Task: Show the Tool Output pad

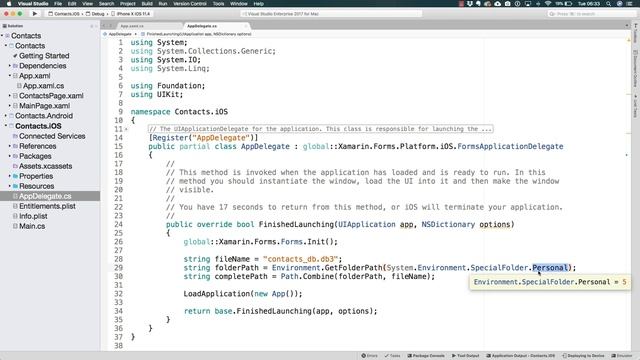Action: point(465,356)
